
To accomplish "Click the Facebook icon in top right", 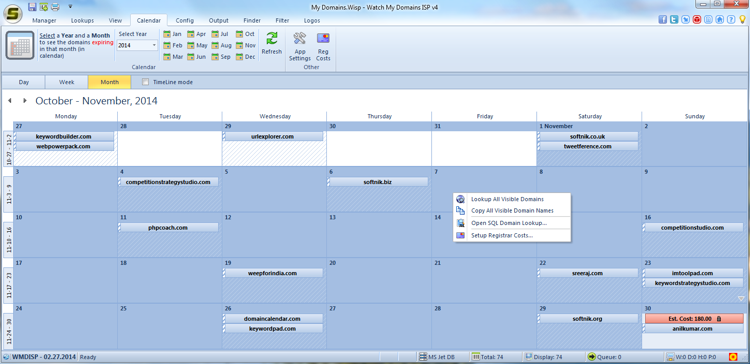I will (663, 20).
